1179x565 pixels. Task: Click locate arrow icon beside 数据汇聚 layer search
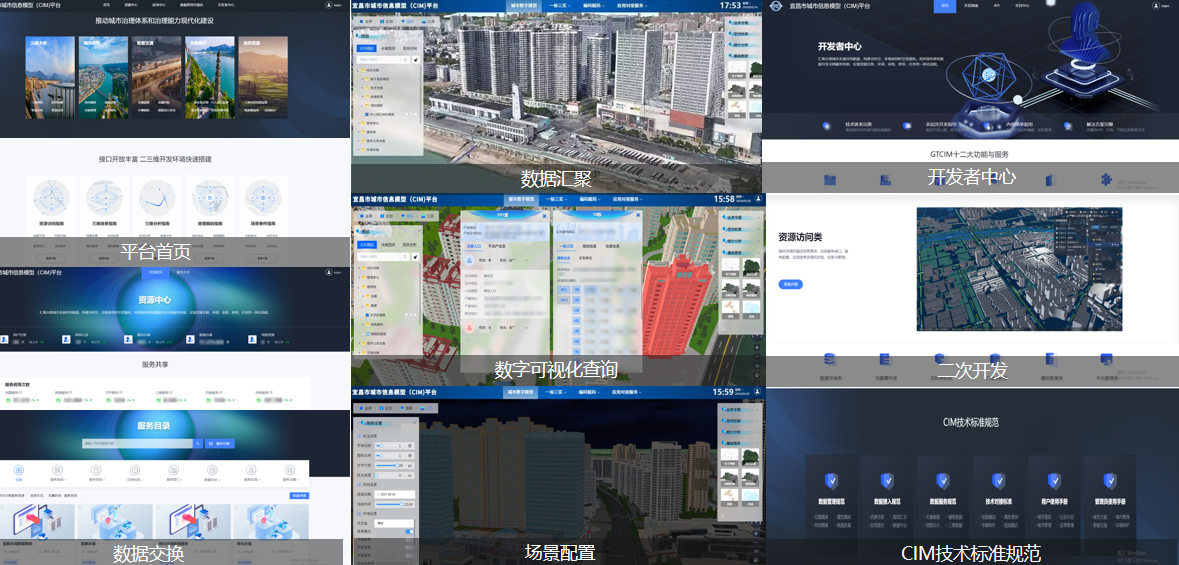click(416, 59)
